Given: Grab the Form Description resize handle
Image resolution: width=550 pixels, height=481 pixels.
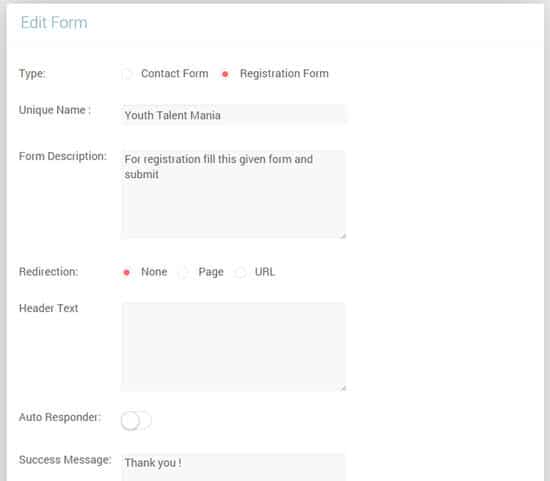Looking at the screenshot, I should coord(343,236).
